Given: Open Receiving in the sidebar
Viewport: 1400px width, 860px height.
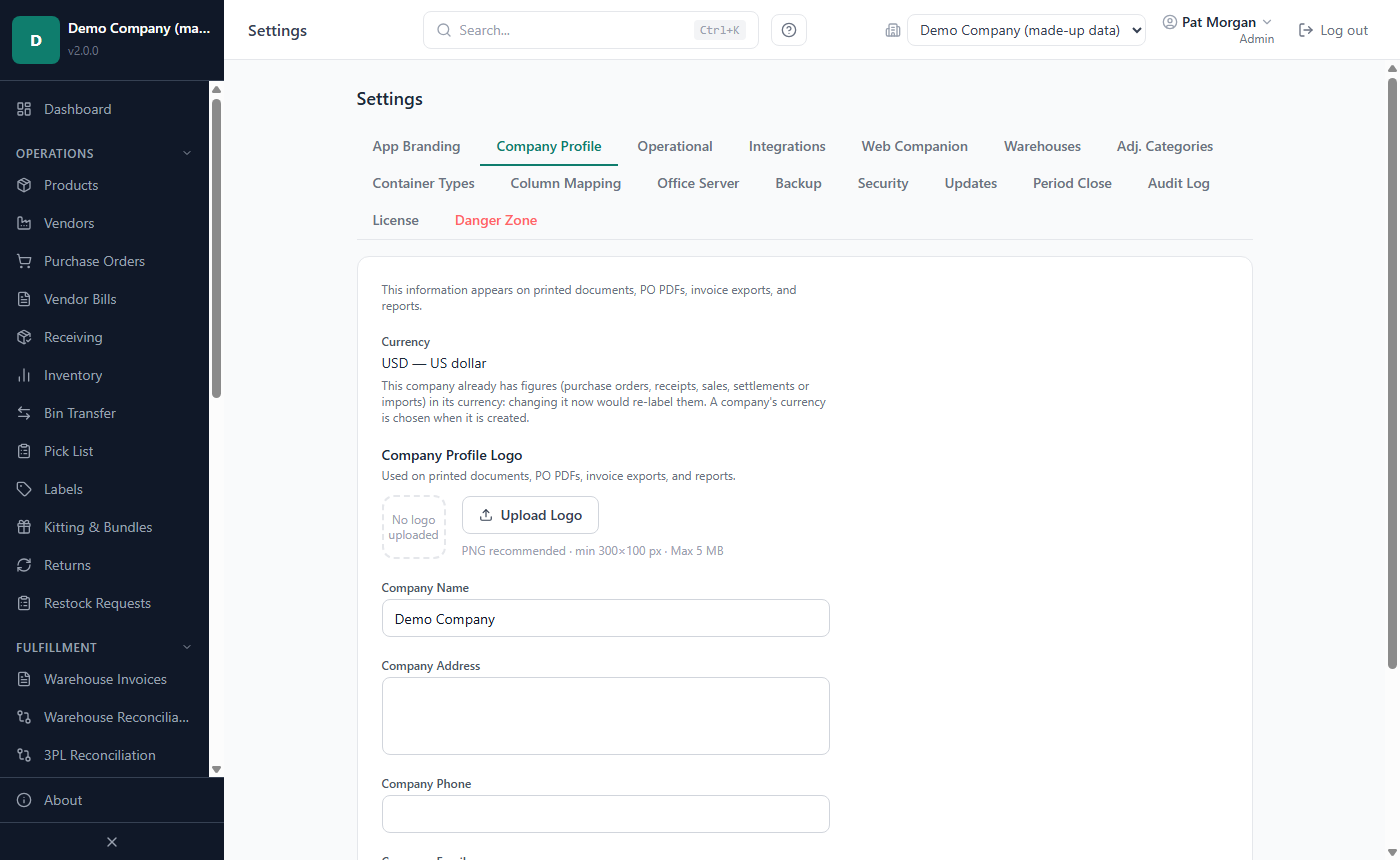Looking at the screenshot, I should [104, 337].
